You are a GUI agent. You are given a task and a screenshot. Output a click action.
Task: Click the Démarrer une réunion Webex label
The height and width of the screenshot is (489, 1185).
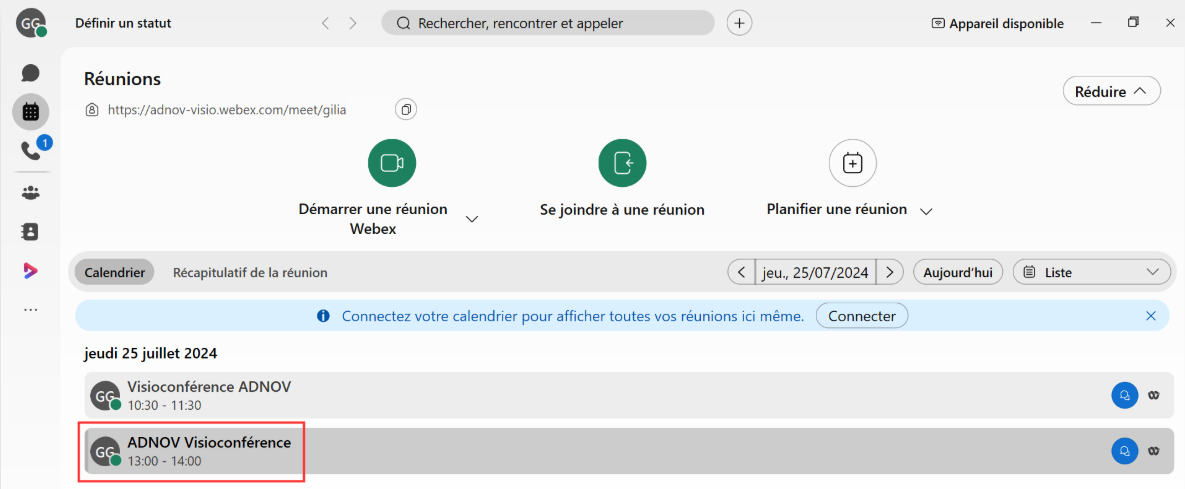coord(373,218)
